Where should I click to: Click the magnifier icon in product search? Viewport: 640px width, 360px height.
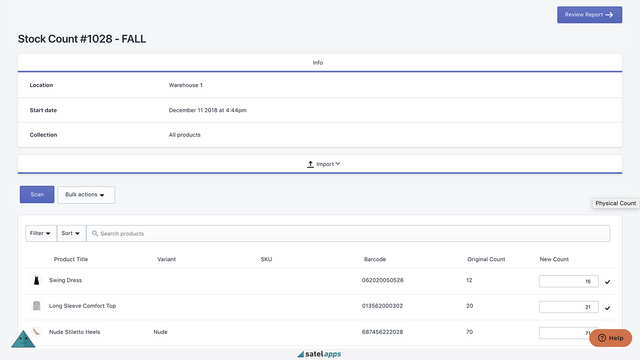pyautogui.click(x=95, y=233)
